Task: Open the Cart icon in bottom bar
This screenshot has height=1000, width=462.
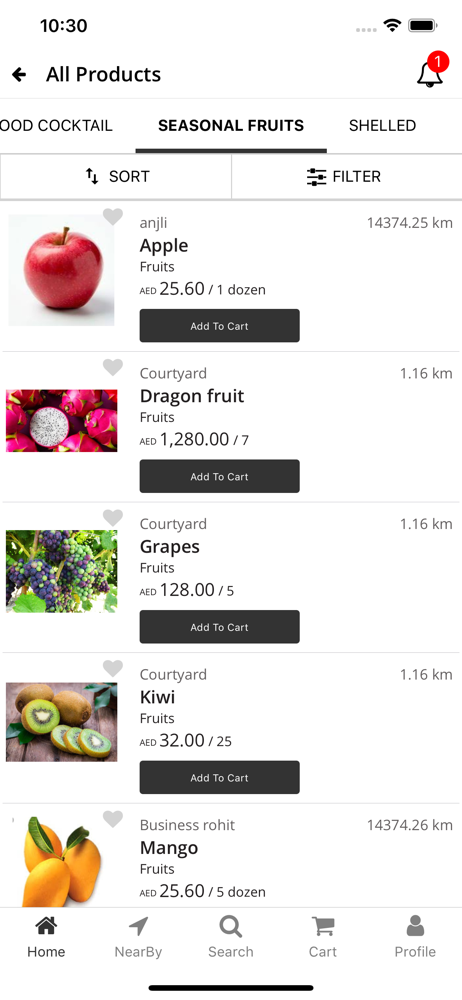Action: tap(323, 926)
